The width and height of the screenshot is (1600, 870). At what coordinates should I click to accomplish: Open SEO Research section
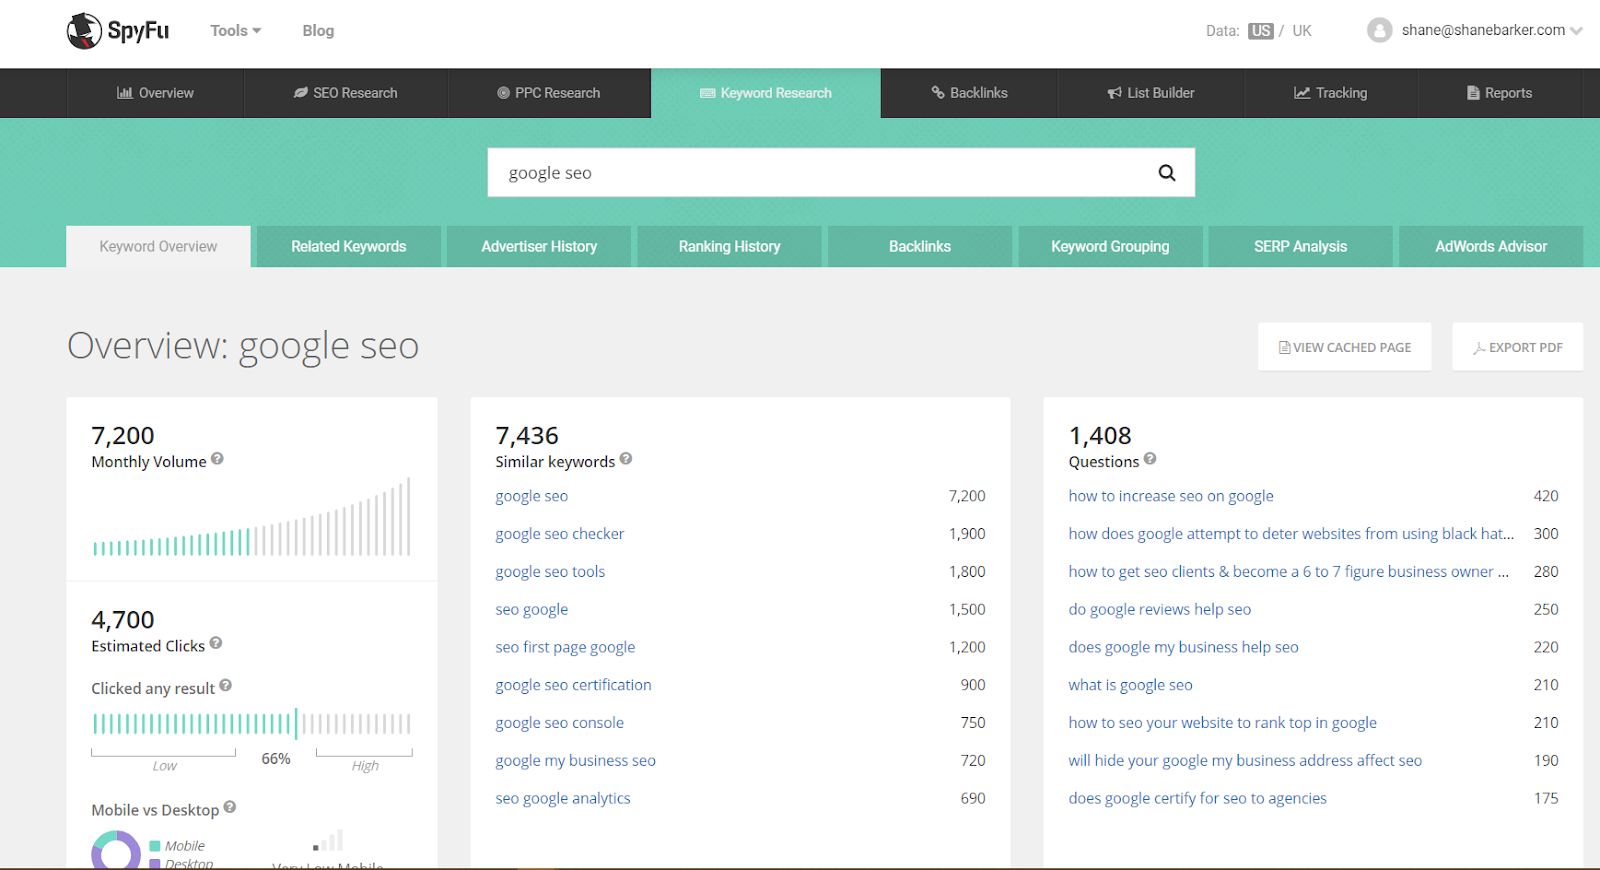point(346,93)
